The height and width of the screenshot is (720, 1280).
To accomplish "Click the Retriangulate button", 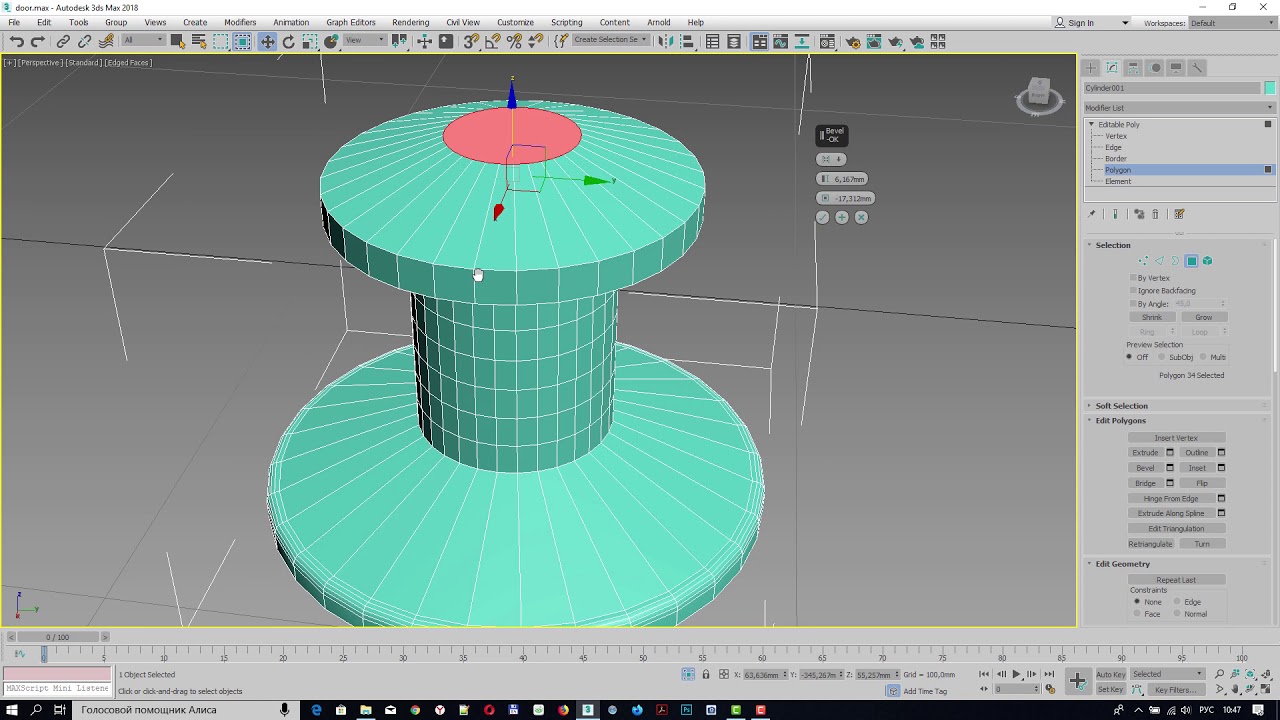I will (x=1150, y=544).
